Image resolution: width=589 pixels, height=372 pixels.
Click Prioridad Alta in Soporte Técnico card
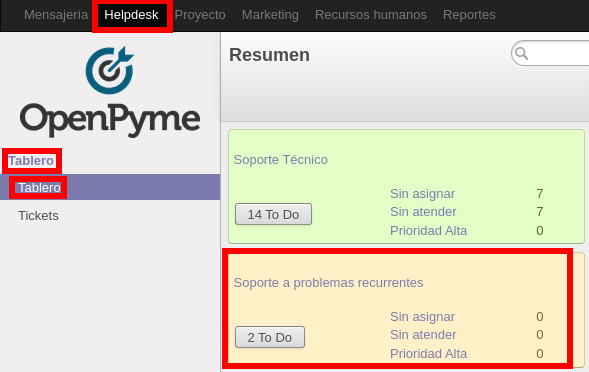coord(428,230)
